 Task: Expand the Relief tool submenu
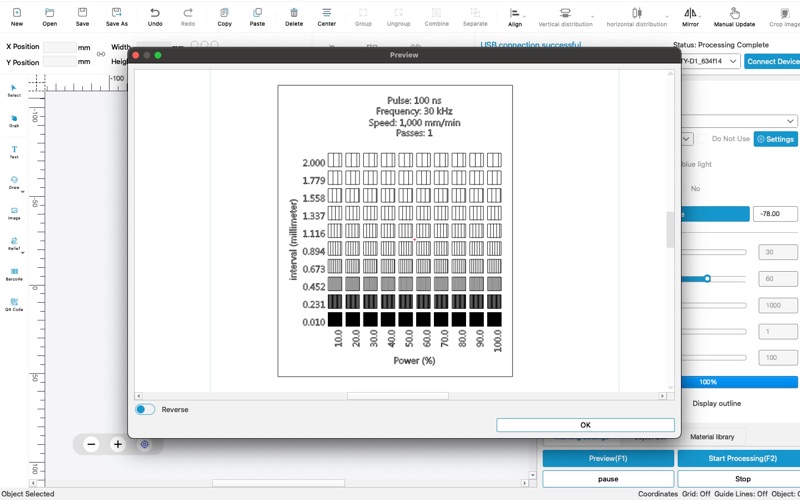[x=22, y=253]
